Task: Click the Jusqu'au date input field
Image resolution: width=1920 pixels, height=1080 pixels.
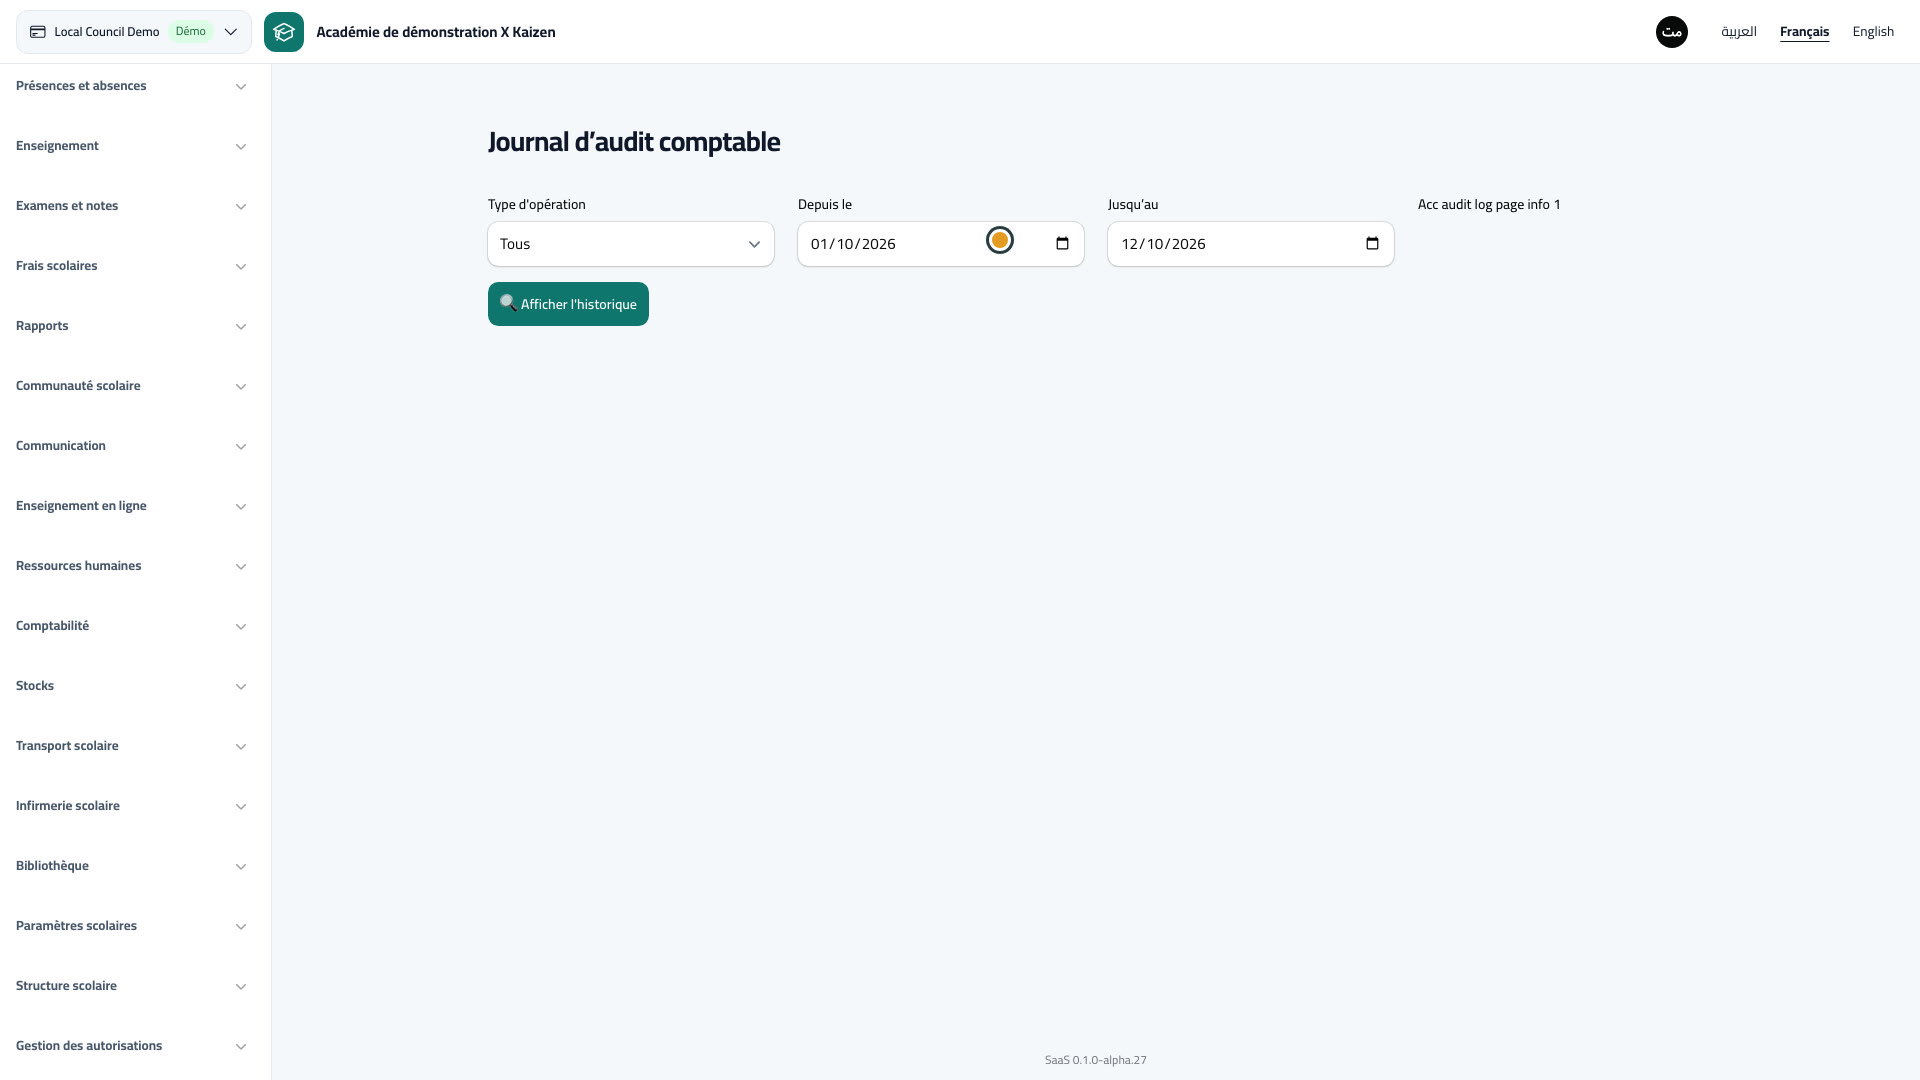Action: [1251, 244]
